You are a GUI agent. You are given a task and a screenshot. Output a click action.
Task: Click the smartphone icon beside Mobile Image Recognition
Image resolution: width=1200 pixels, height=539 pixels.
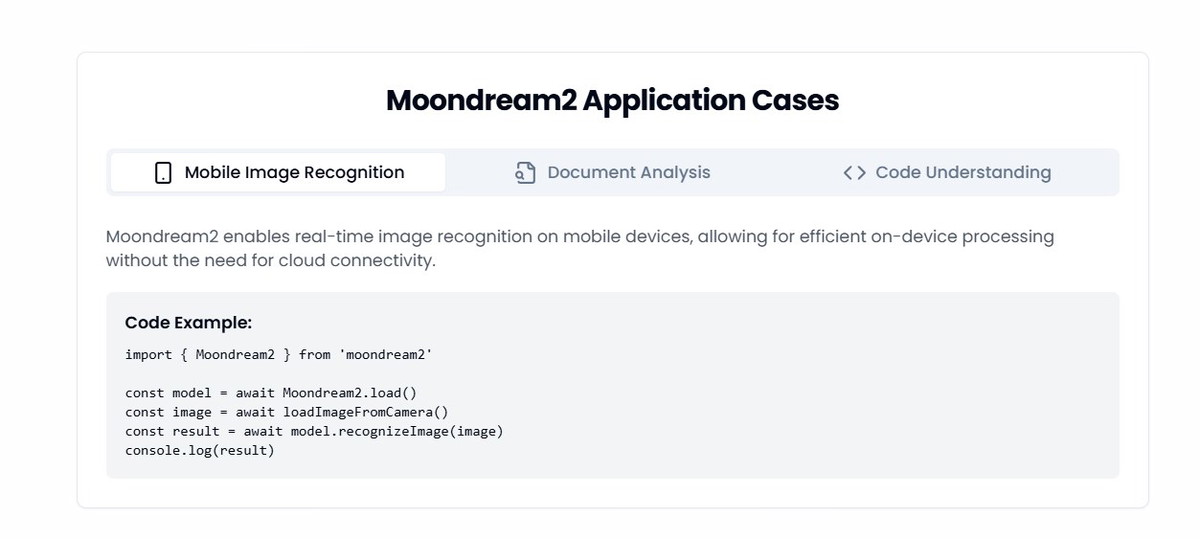coord(163,173)
